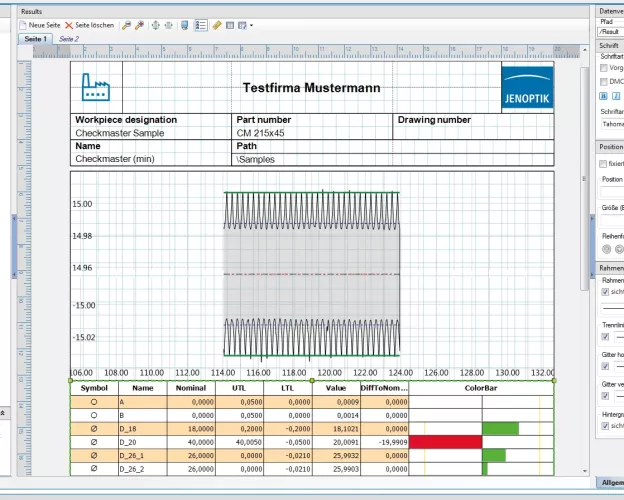Click the zoom out magnifier icon
The image size is (624, 500).
[140, 24]
